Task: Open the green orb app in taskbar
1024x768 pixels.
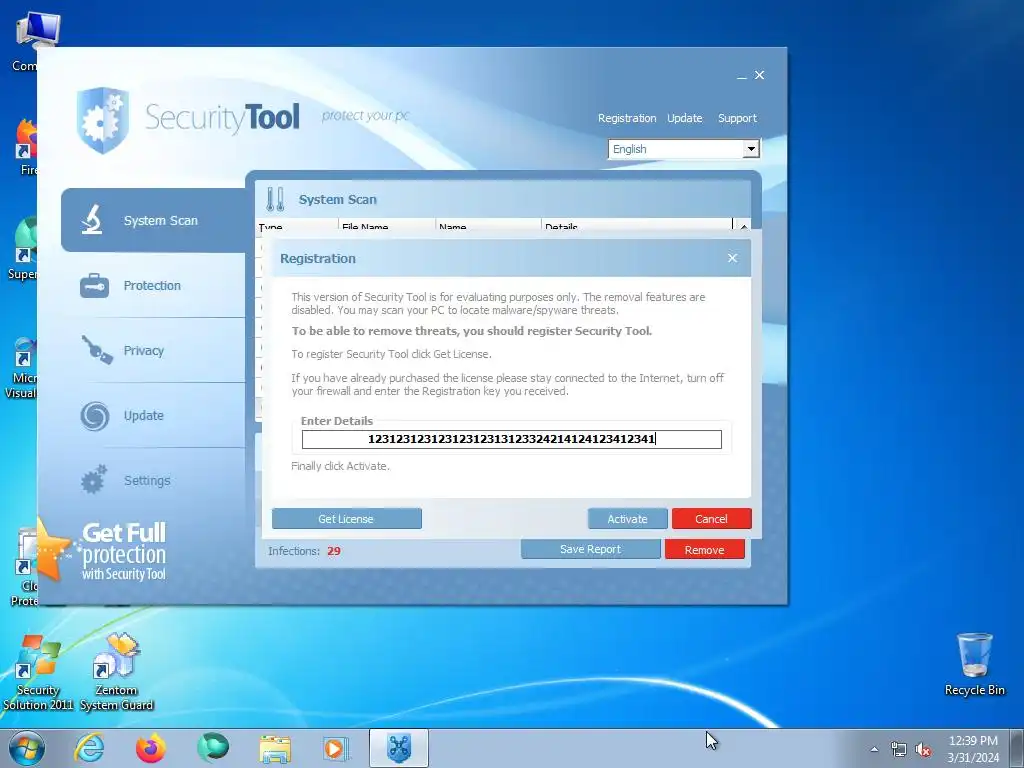Action: pos(213,748)
